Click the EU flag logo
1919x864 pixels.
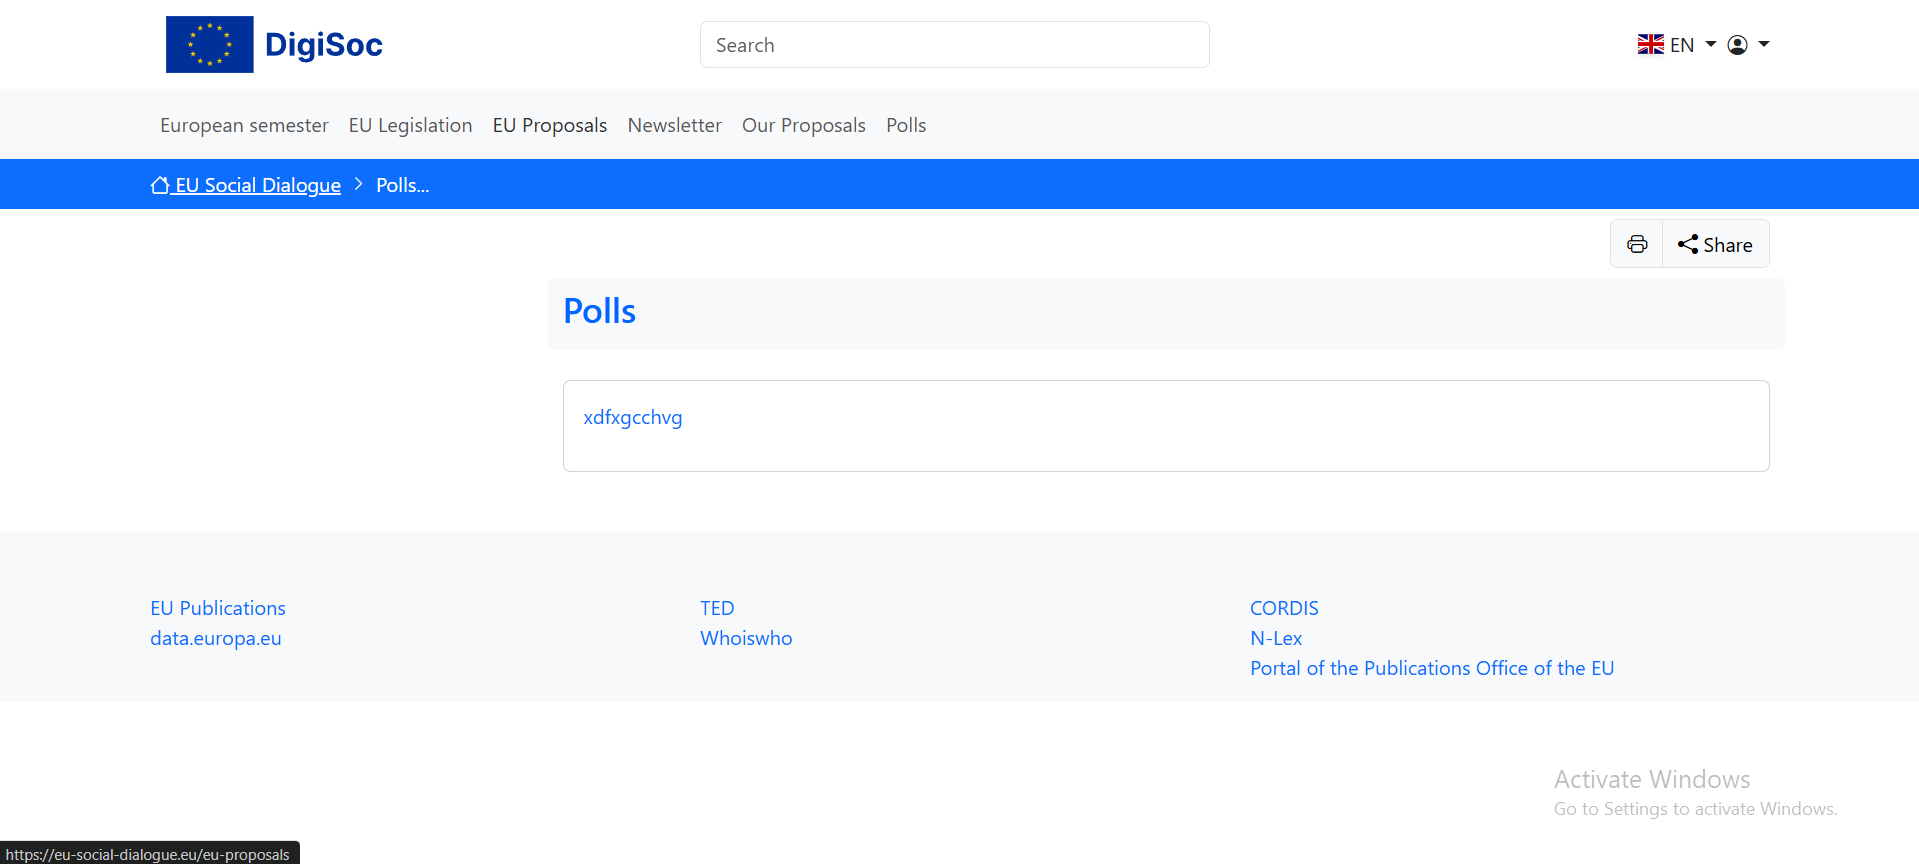209,45
